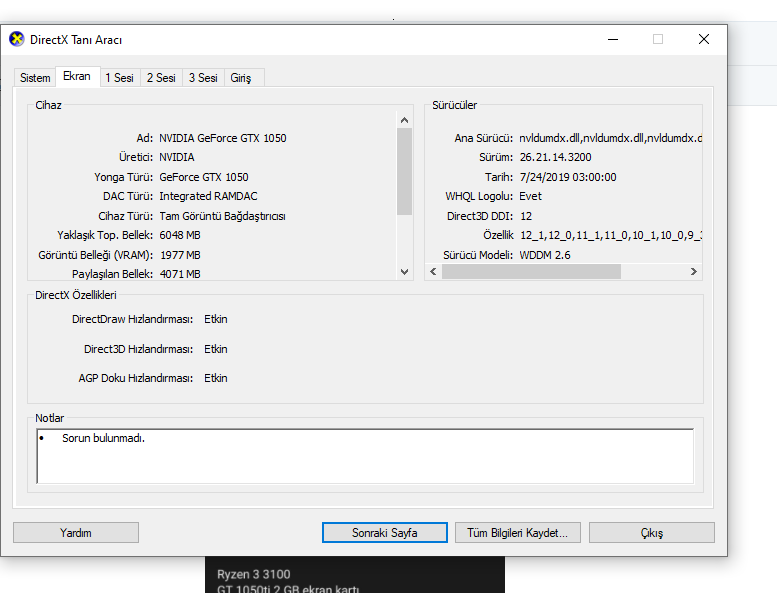Click driver version 26.21.14.3200
The width and height of the screenshot is (777, 593).
555,158
